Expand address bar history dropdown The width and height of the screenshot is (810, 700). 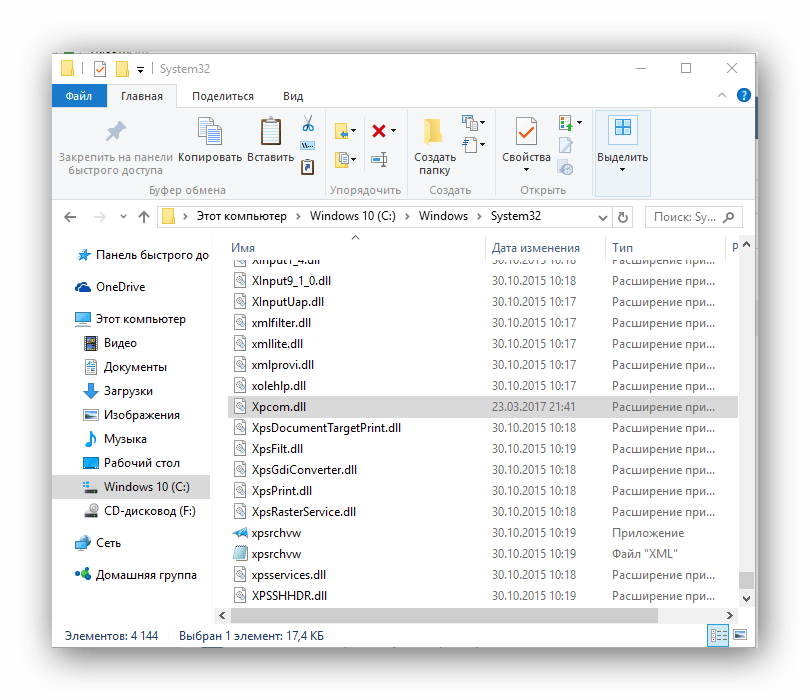click(x=602, y=217)
